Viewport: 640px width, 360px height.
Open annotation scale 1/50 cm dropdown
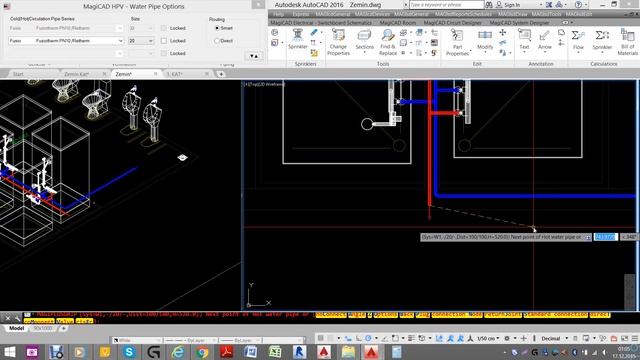(x=488, y=338)
